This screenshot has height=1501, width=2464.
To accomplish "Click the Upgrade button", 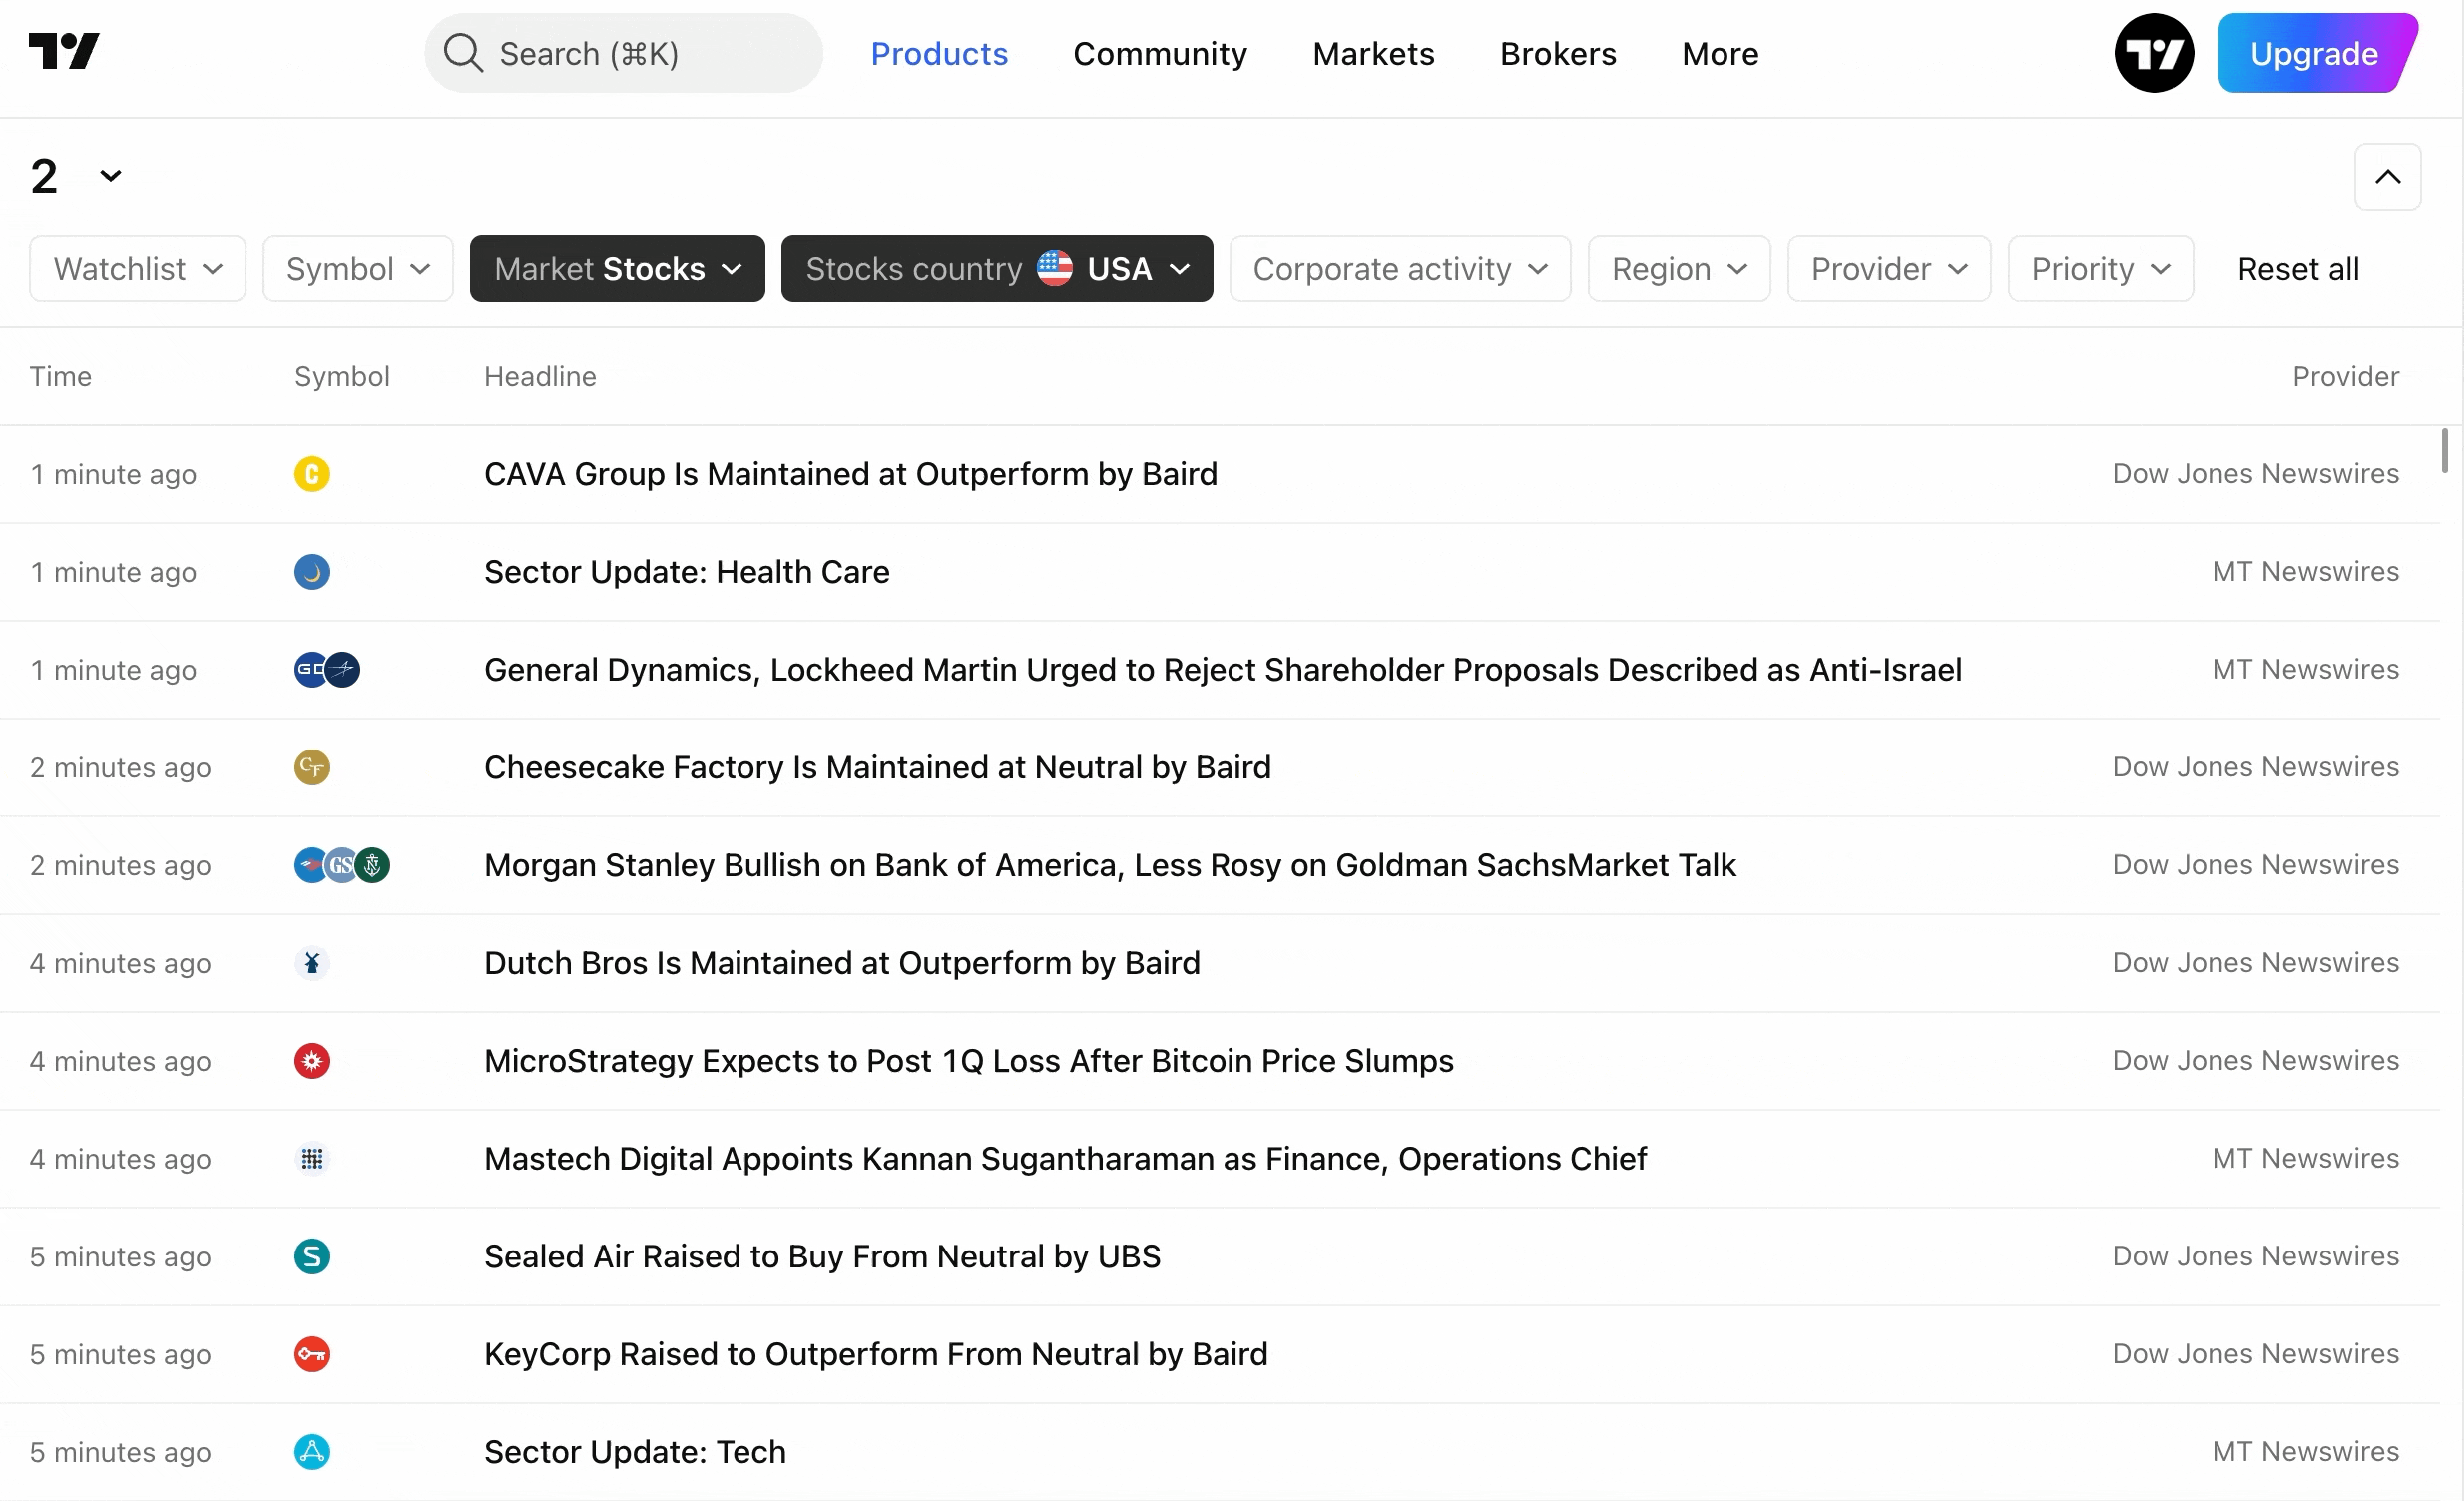I will [x=2313, y=53].
